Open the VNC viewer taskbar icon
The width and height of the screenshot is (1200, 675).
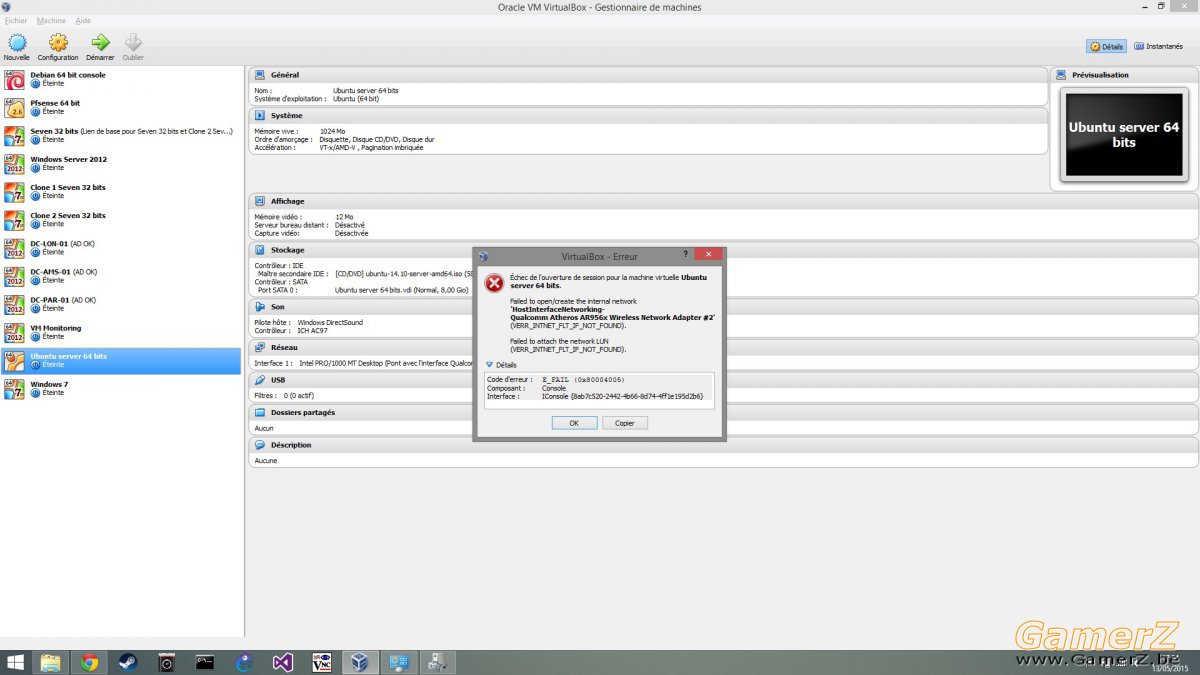pos(322,662)
